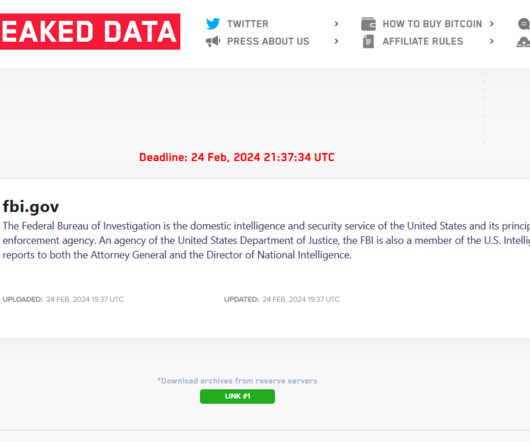Viewport: 530px width, 442px height.
Task: Click the UPLOADED date stamp
Action: [x=63, y=299]
